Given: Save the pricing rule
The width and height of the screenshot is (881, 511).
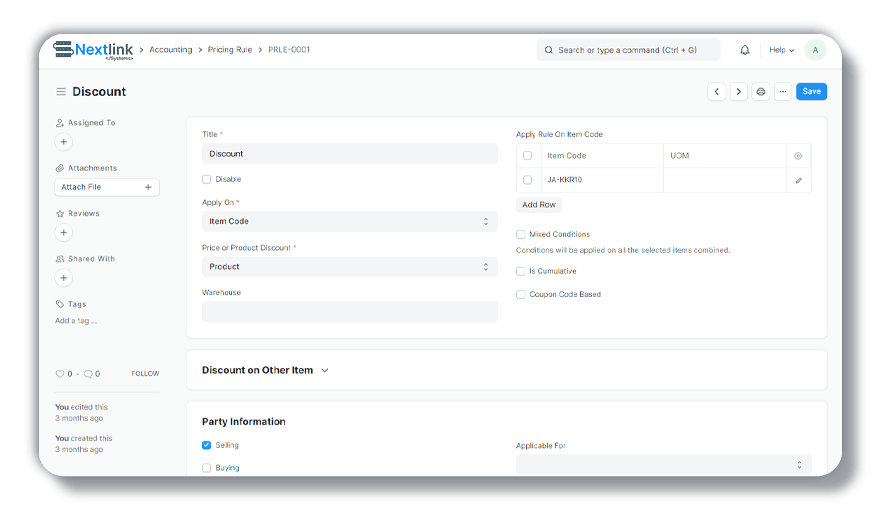Looking at the screenshot, I should (x=811, y=92).
